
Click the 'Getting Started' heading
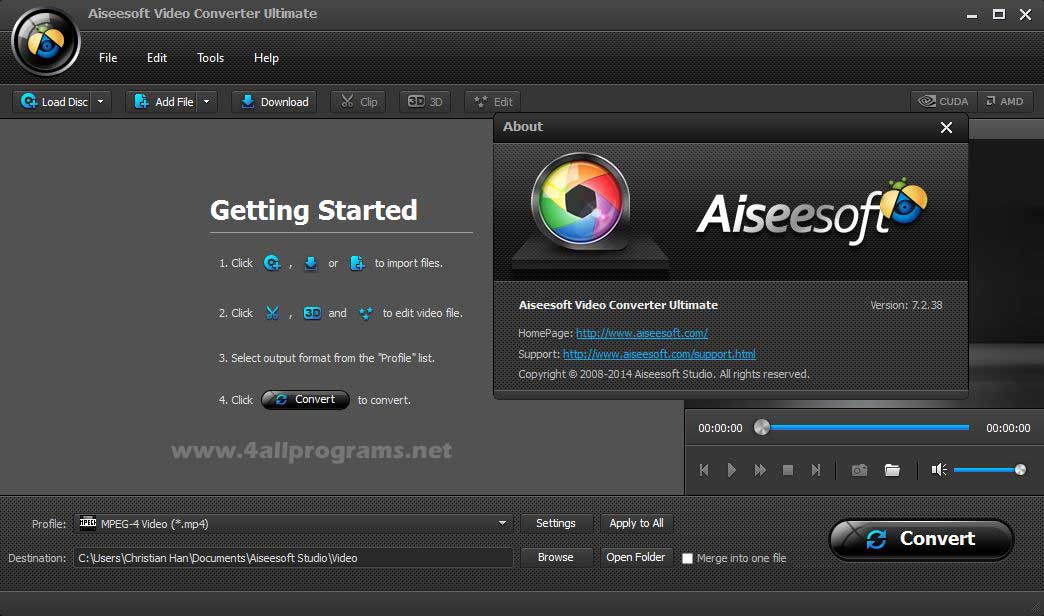point(314,210)
